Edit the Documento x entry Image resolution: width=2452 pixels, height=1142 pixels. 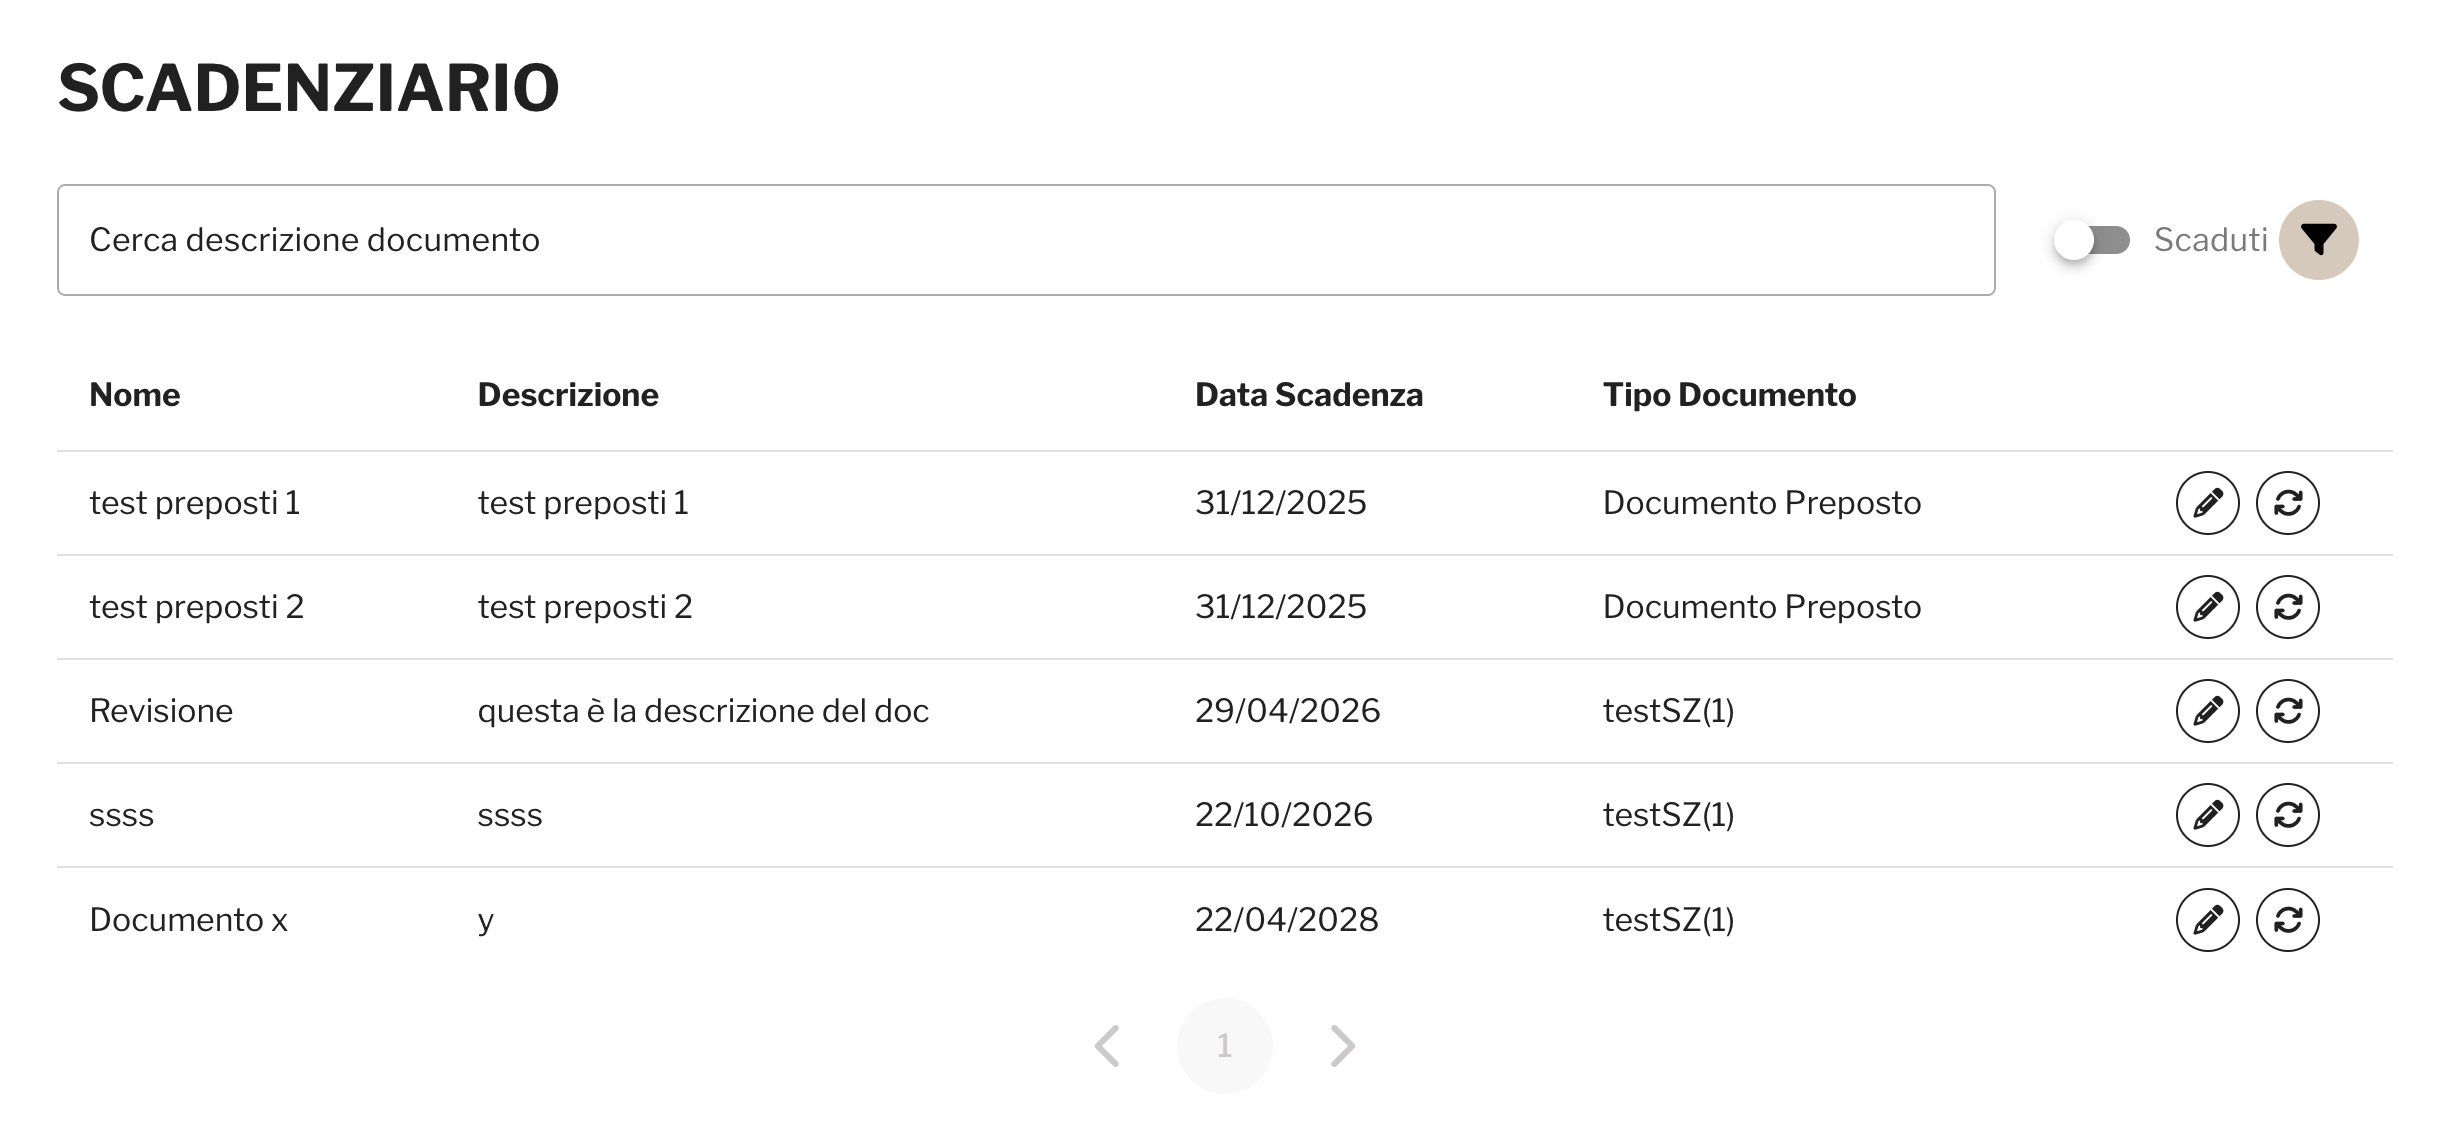click(2207, 920)
